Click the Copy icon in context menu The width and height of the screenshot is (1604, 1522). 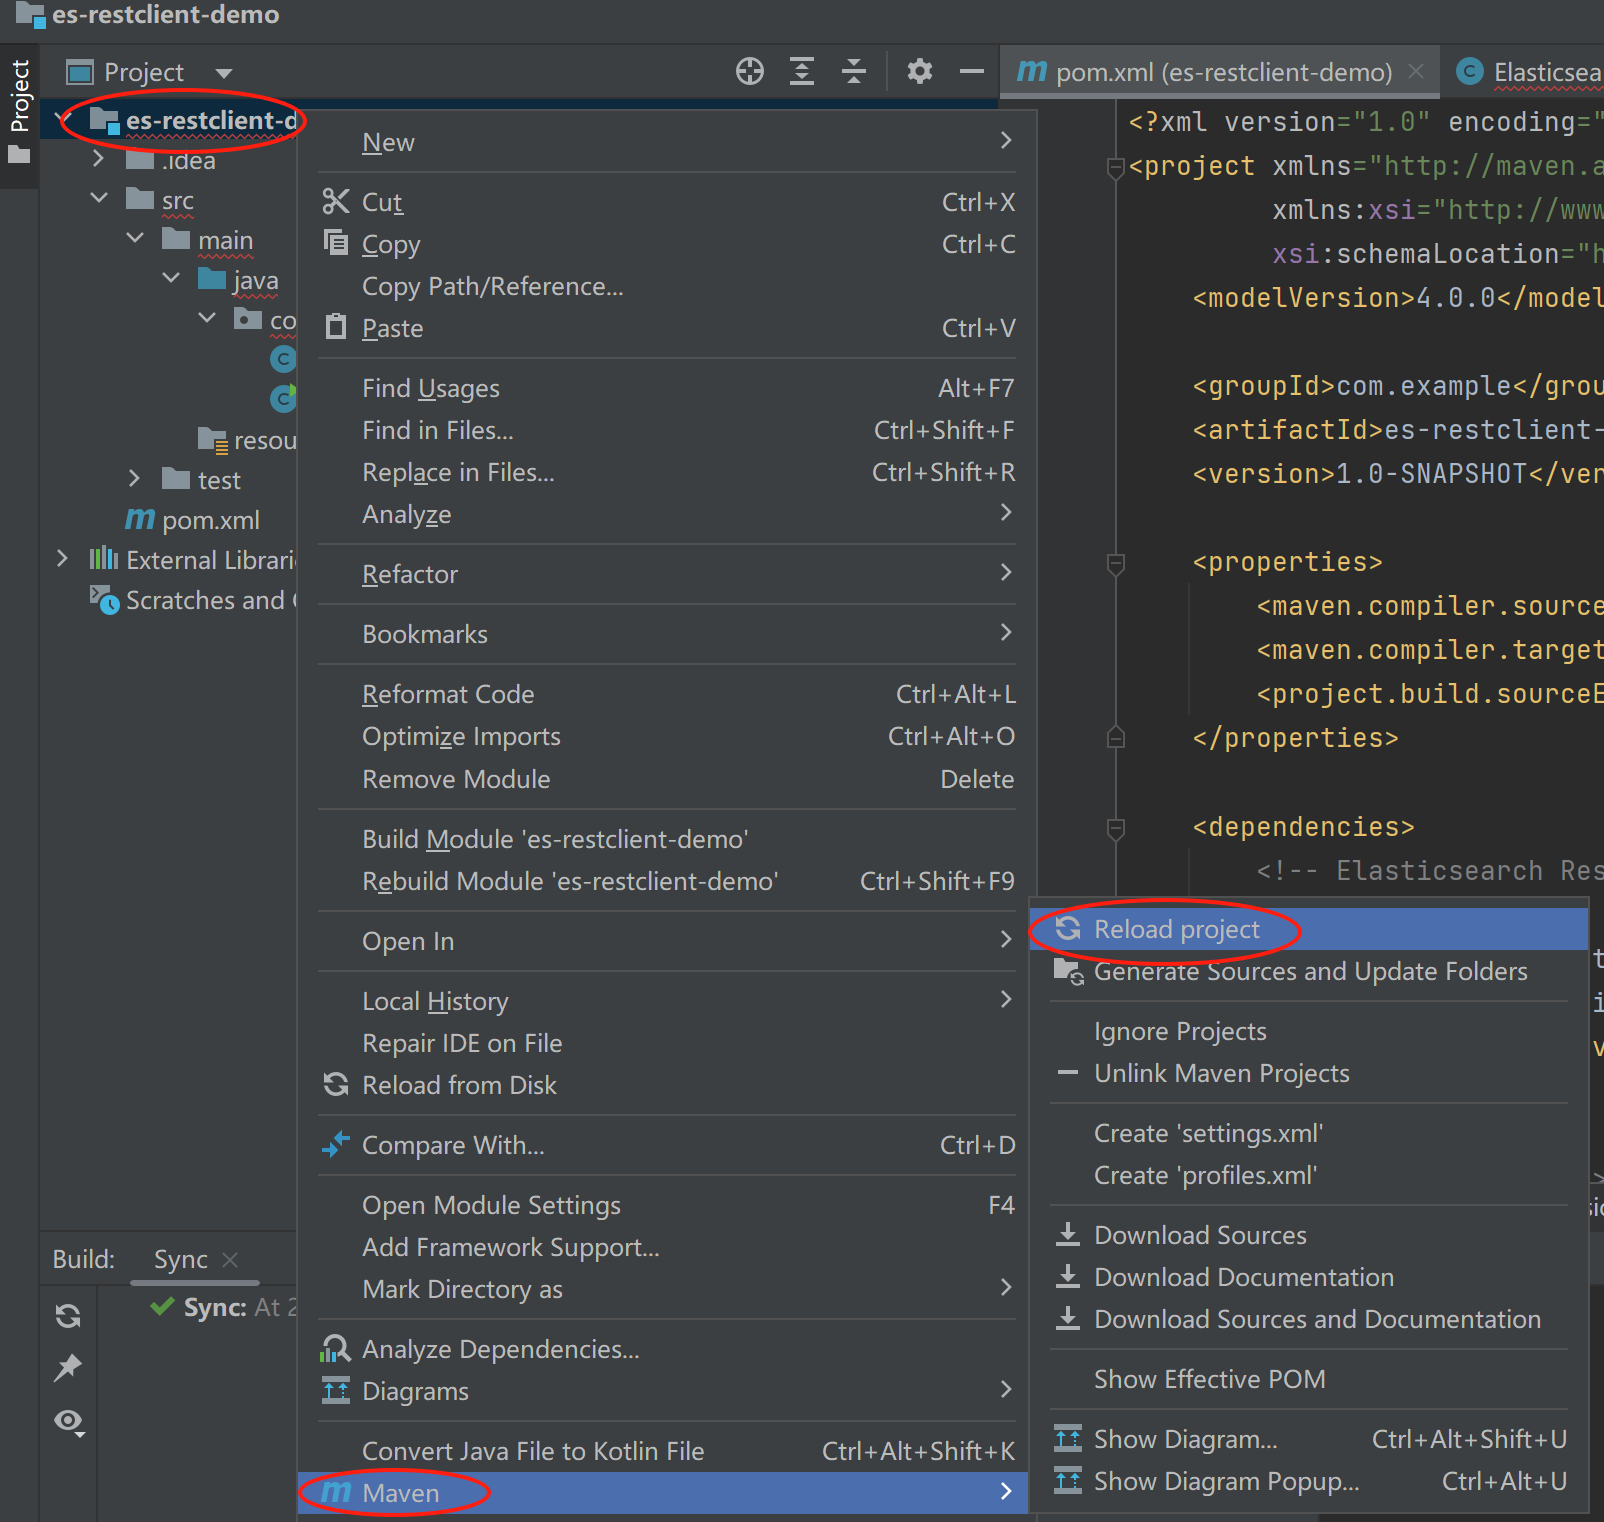[336, 242]
